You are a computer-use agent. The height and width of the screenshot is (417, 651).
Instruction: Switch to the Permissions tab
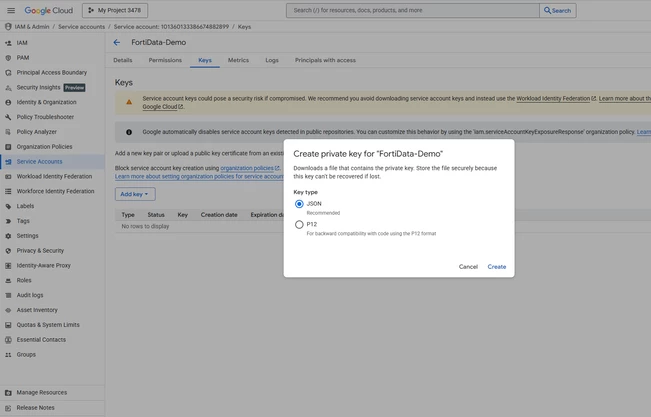(165, 60)
